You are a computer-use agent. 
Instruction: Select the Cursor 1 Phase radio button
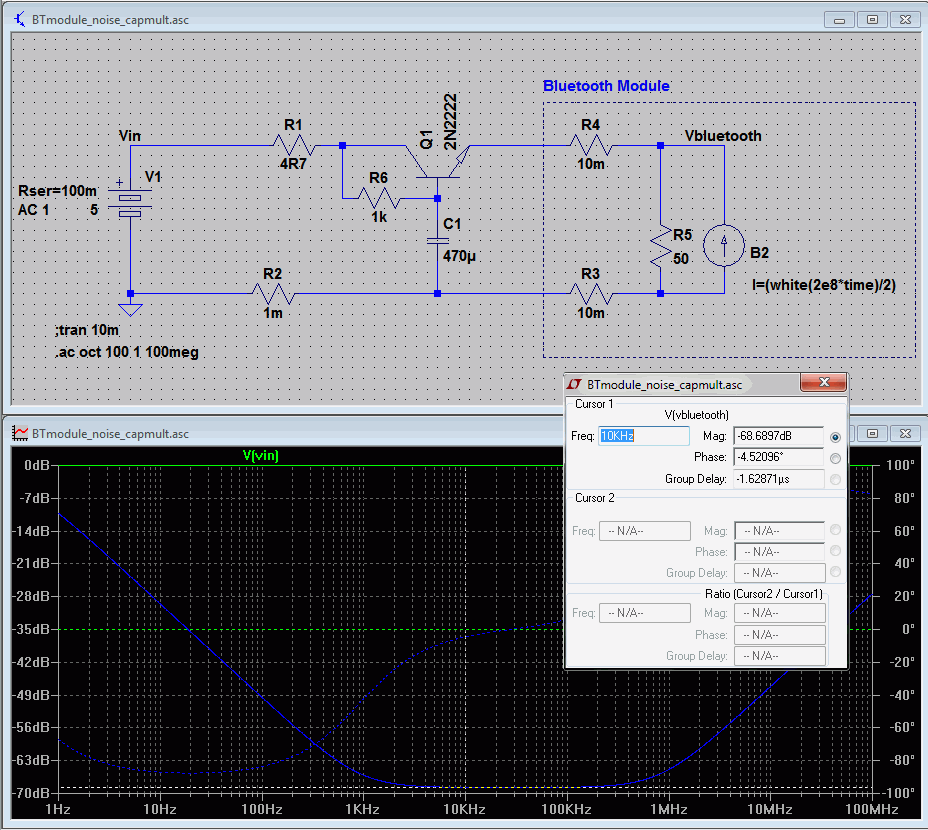tap(835, 458)
